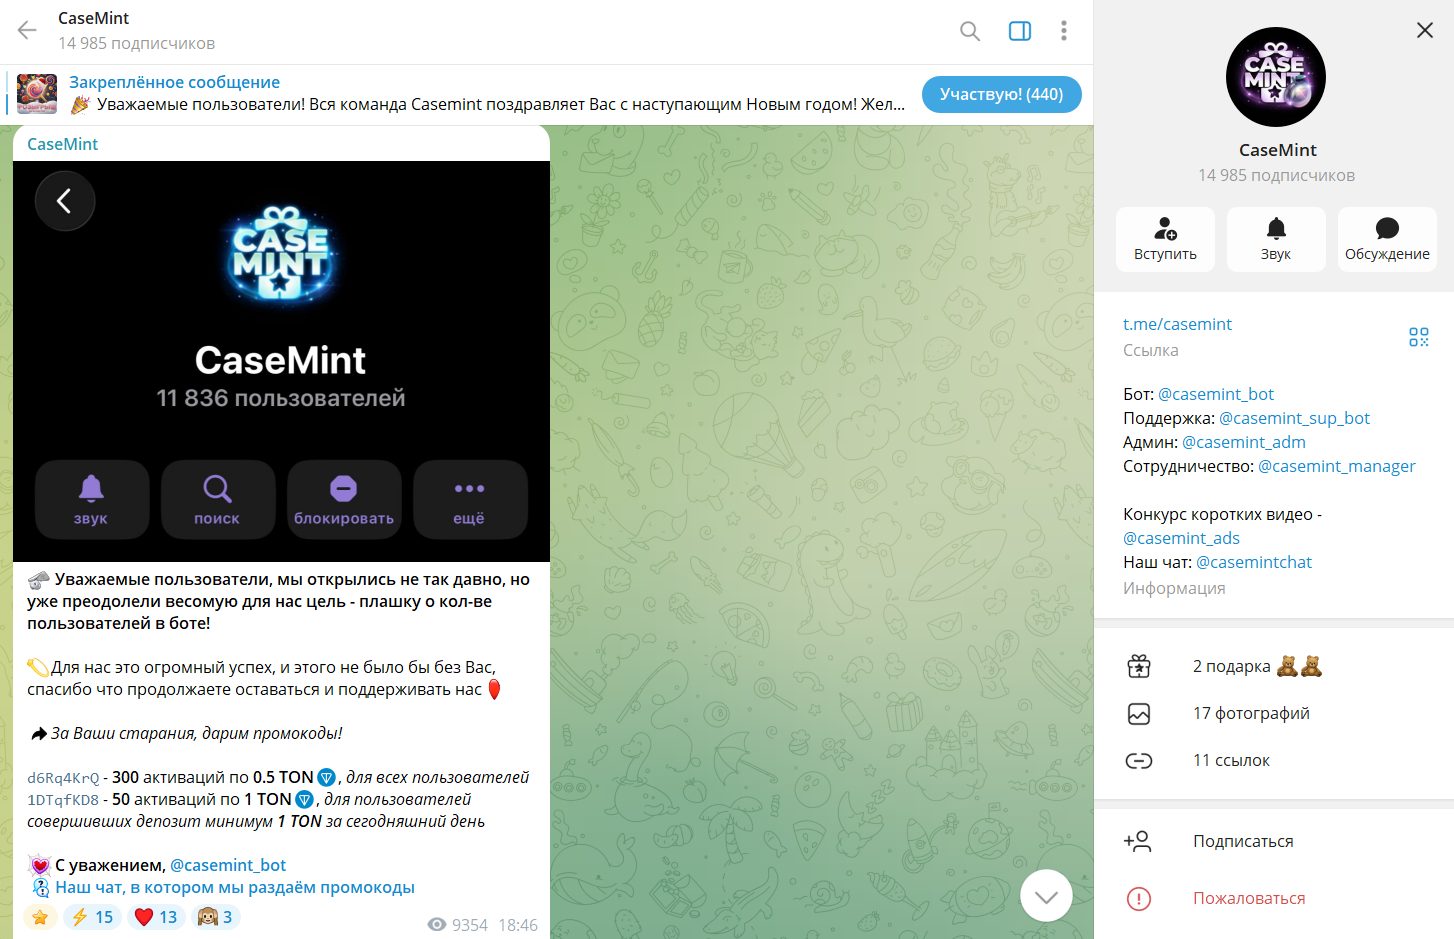Click the TON coin icon after "0.5 TON"
Viewport: 1454px width, 939px height.
click(327, 777)
